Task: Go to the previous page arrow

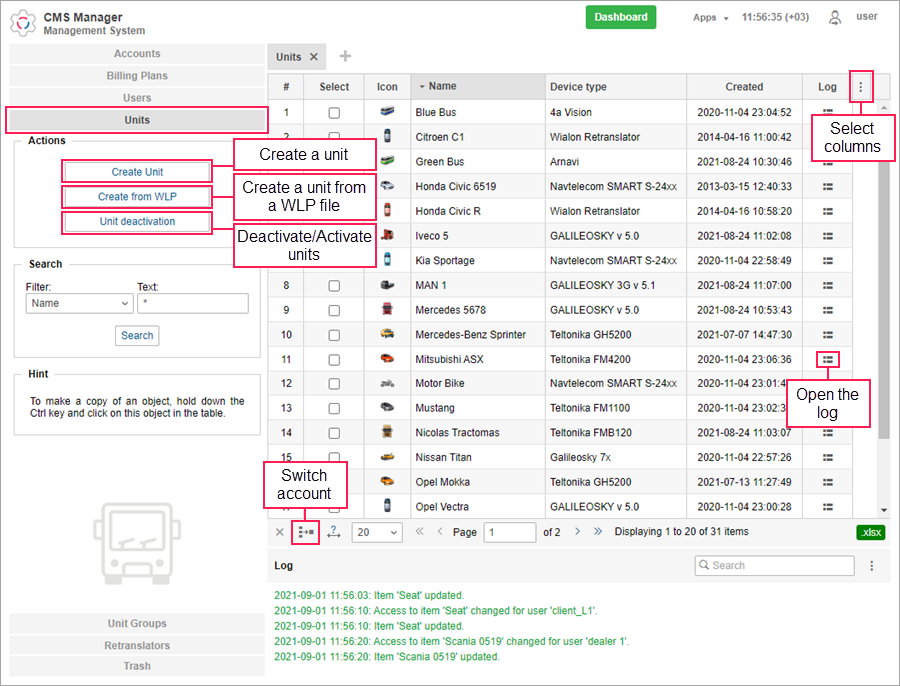Action: coord(440,532)
